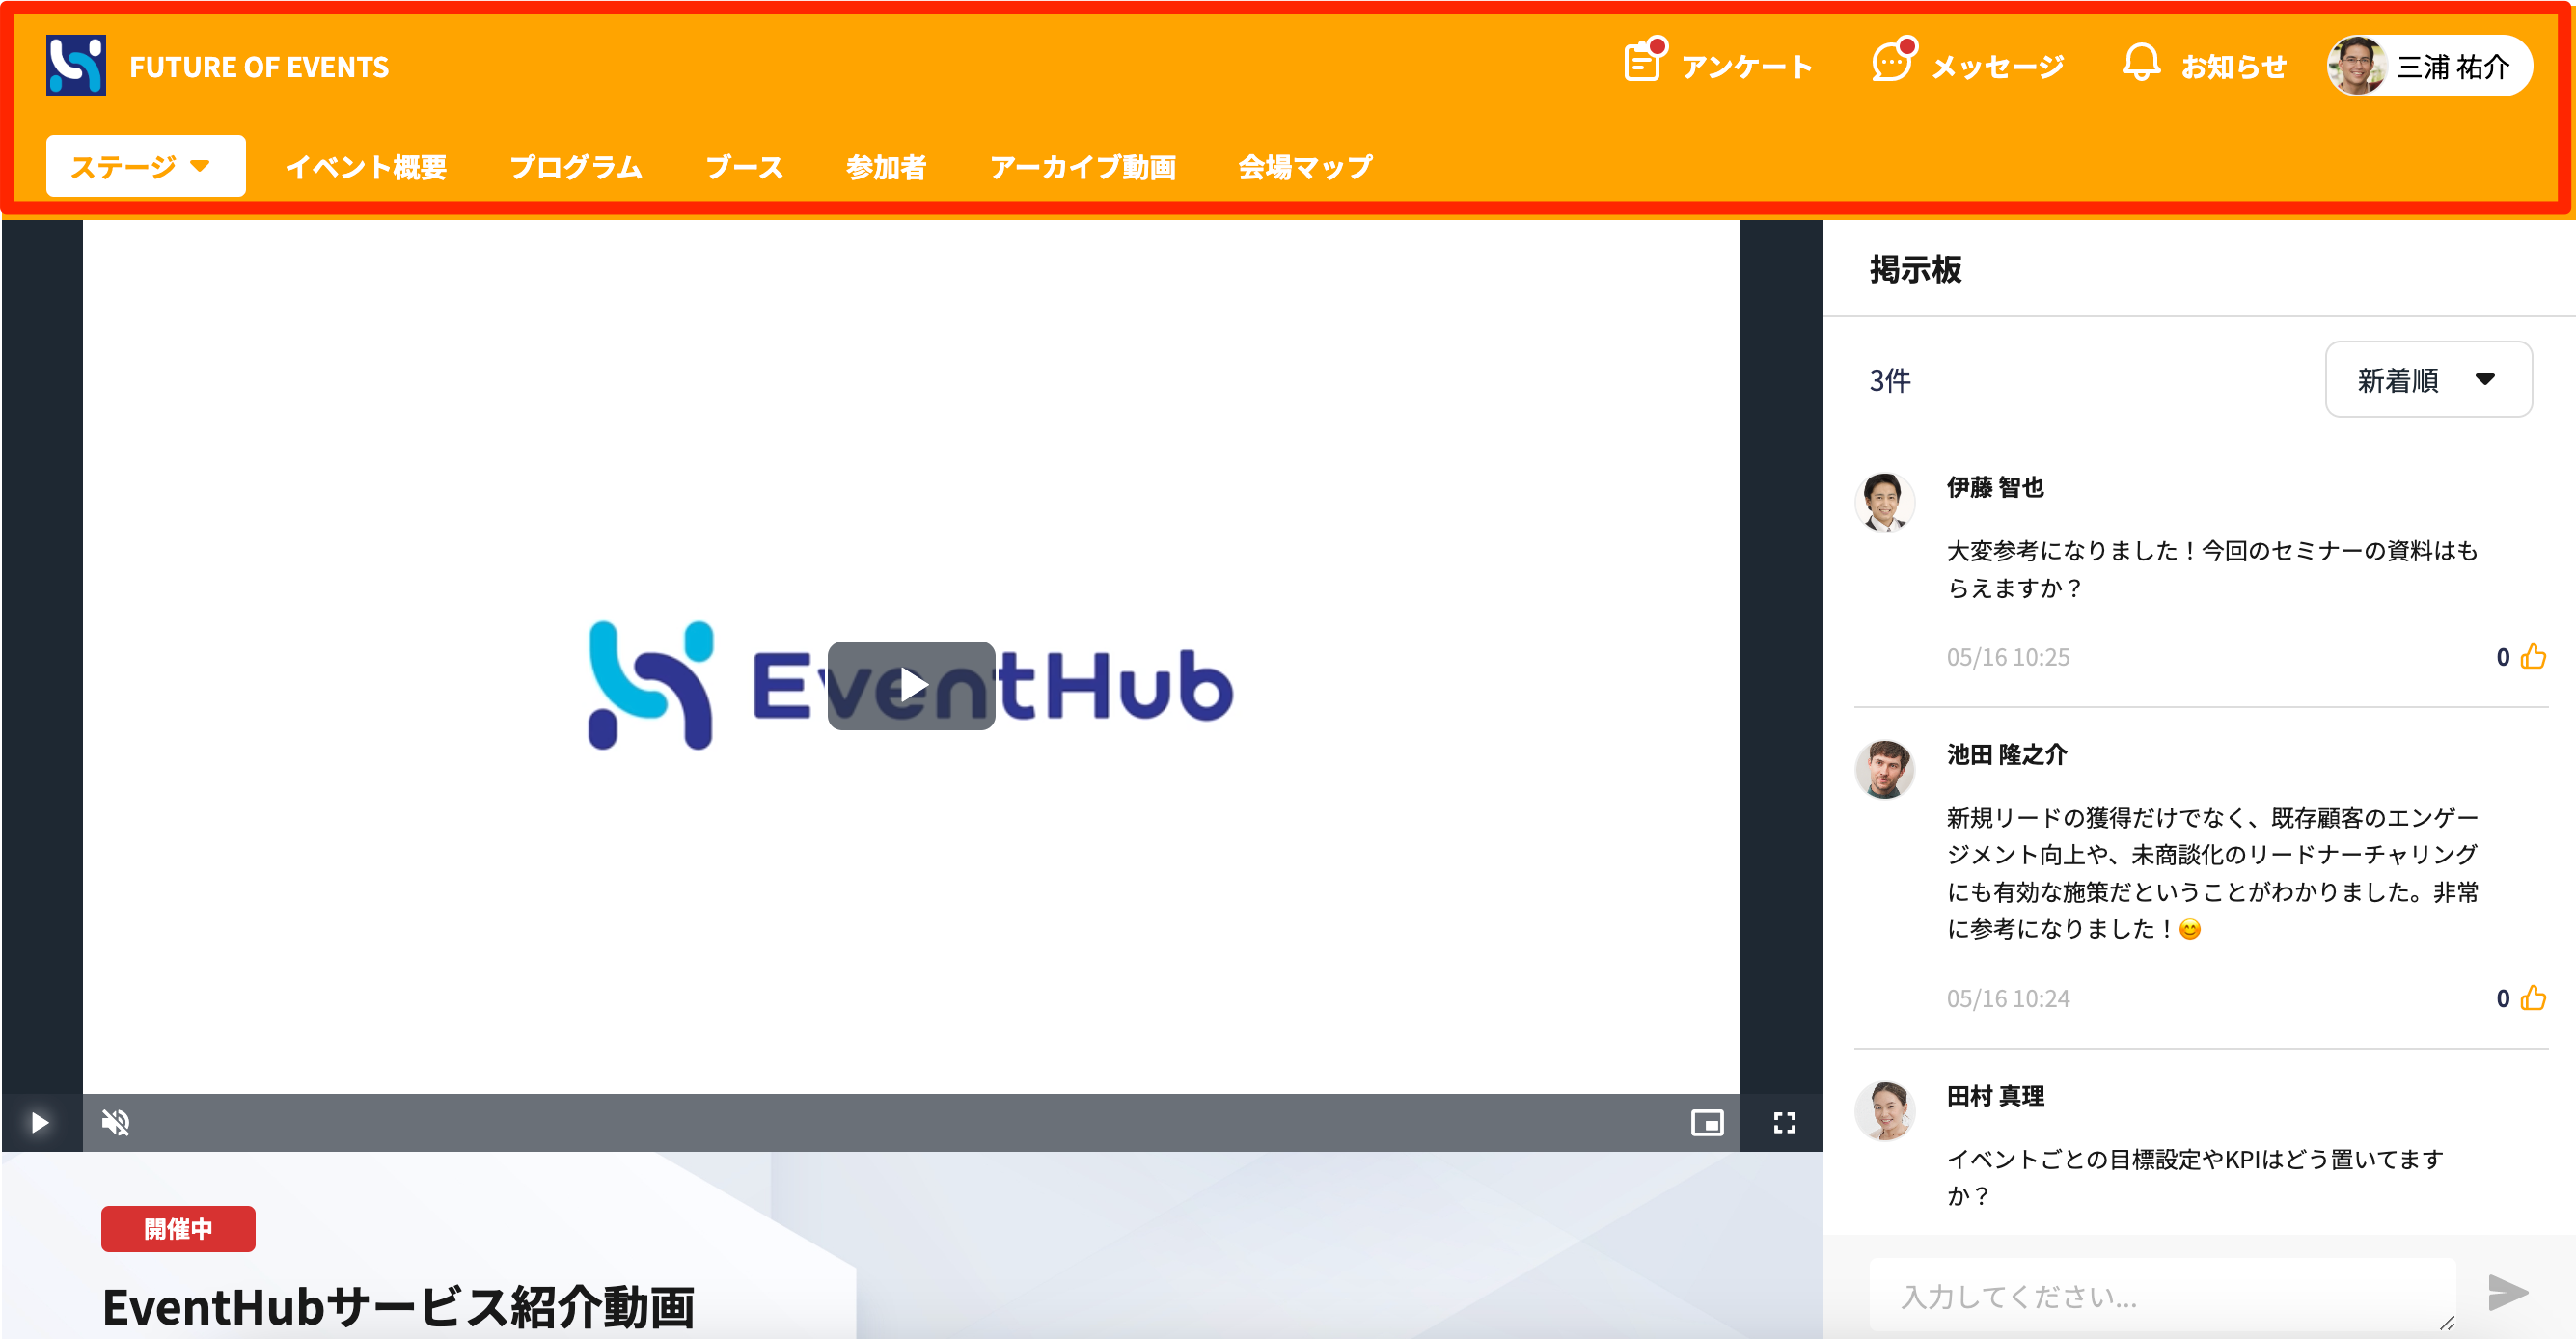Click the EventHub logo in the header

pos(76,66)
